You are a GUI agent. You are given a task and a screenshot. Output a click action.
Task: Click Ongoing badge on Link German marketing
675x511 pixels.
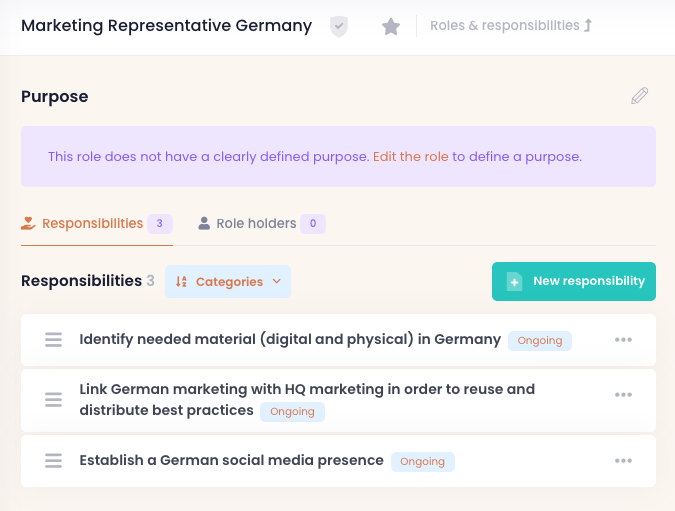[292, 411]
